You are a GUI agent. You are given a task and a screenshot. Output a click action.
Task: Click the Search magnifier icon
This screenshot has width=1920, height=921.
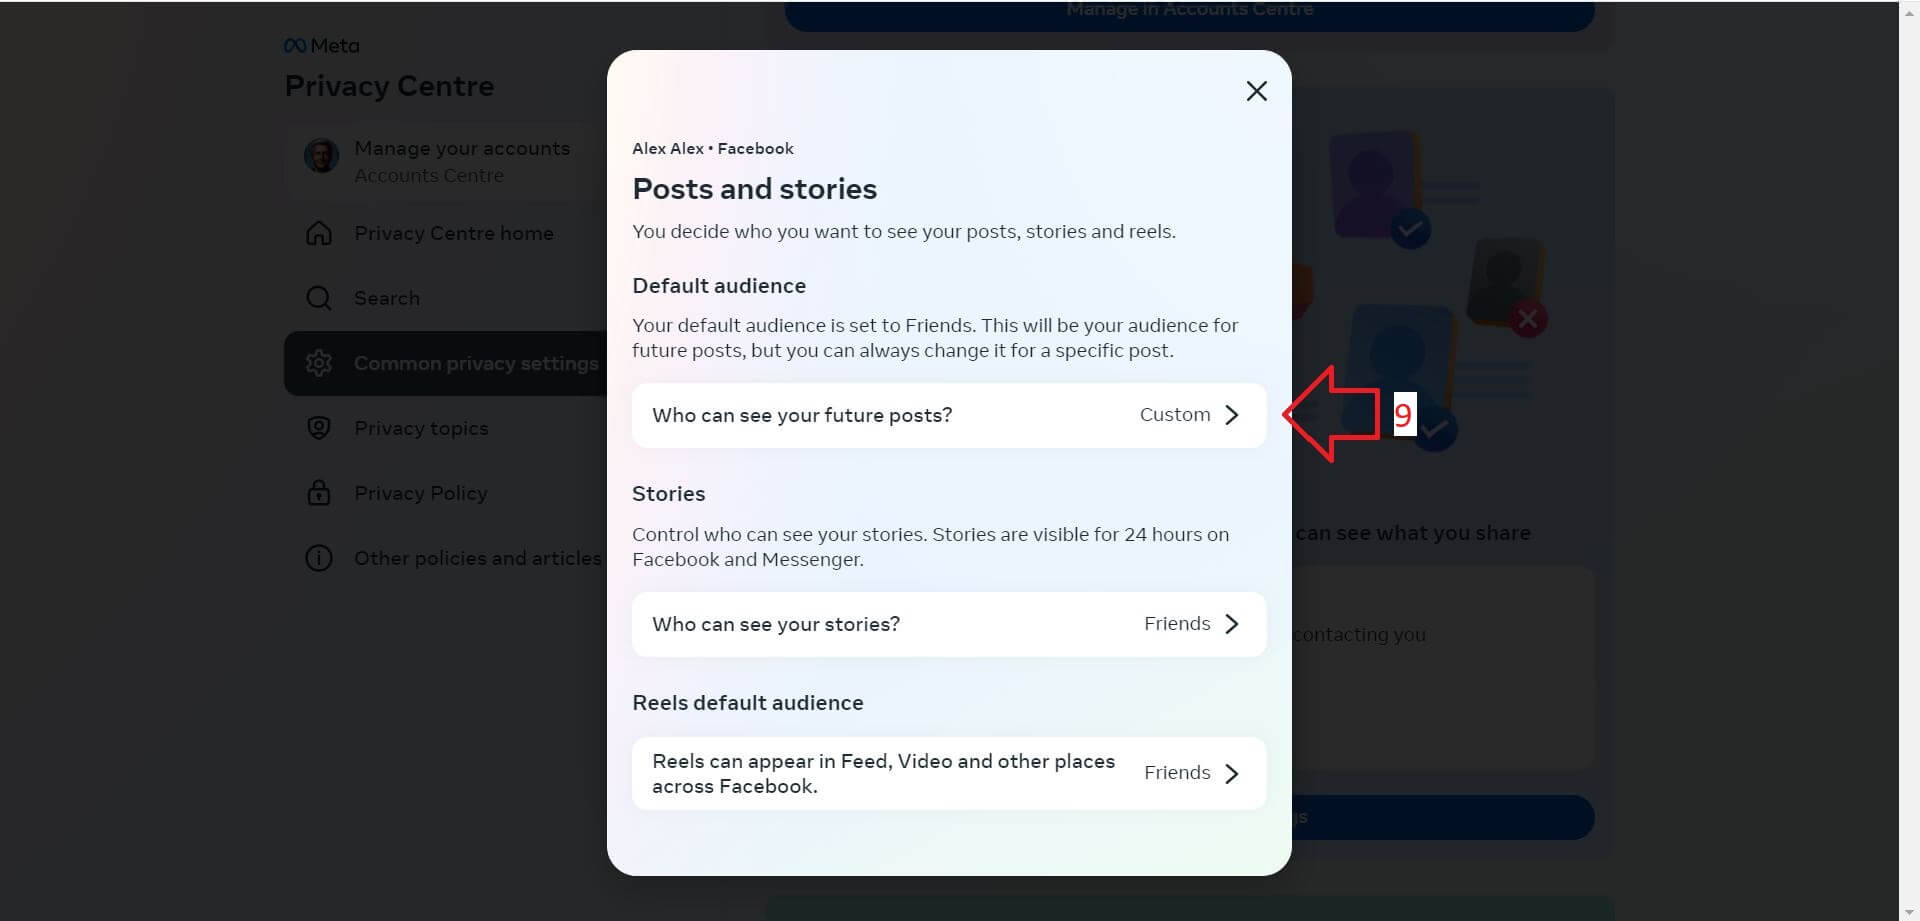tap(319, 298)
